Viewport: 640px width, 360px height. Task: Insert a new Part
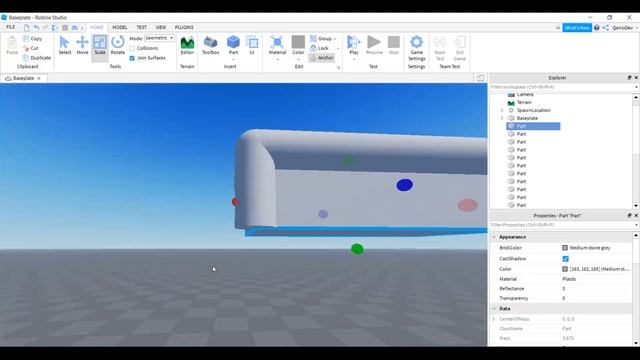tap(233, 45)
